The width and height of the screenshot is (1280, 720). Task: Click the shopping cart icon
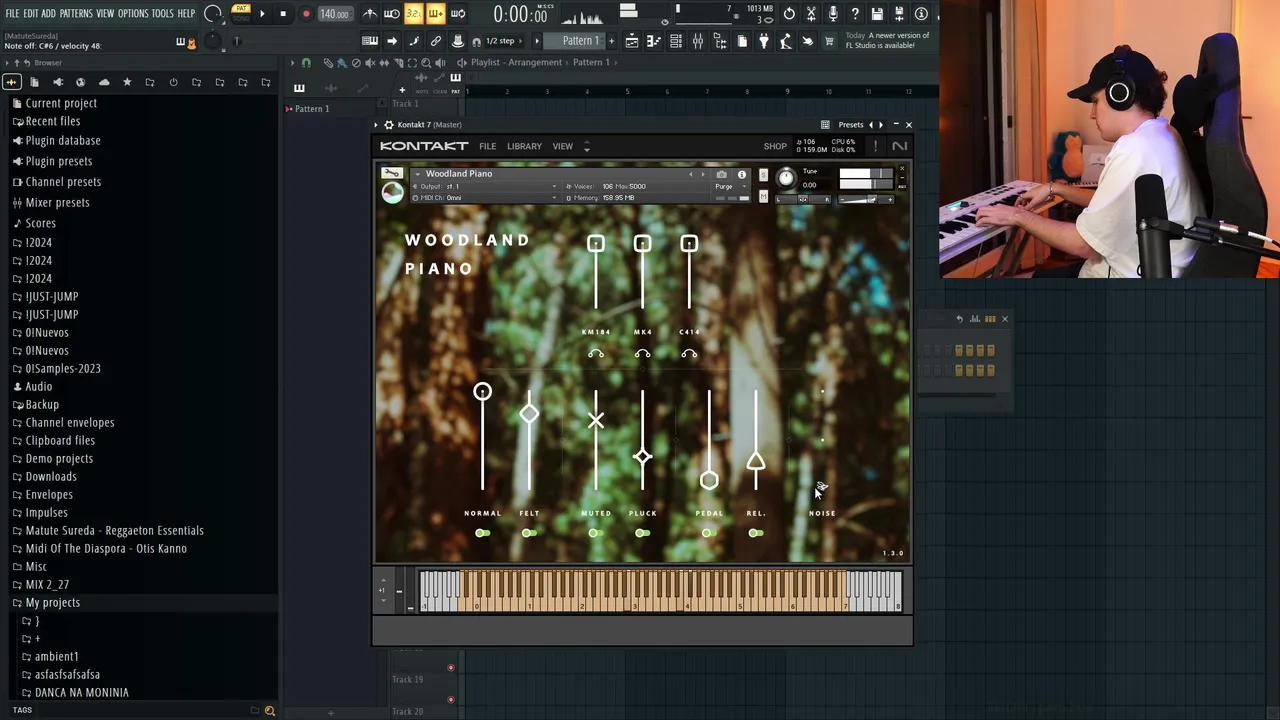[x=829, y=41]
